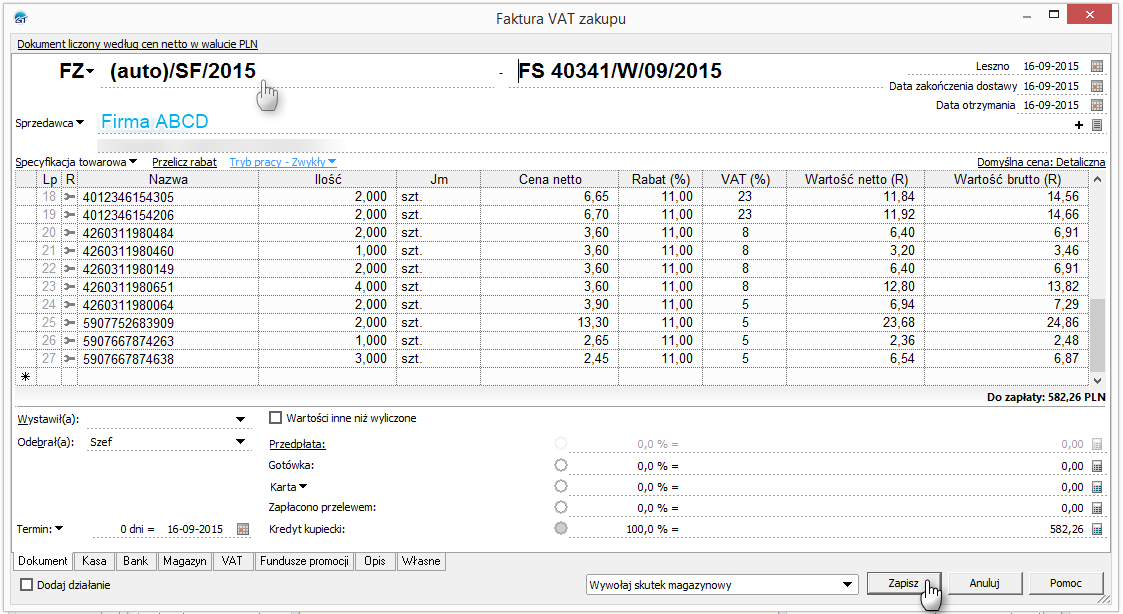Open calendar icon next to Termin date
Image resolution: width=1123 pixels, height=614 pixels.
click(243, 529)
